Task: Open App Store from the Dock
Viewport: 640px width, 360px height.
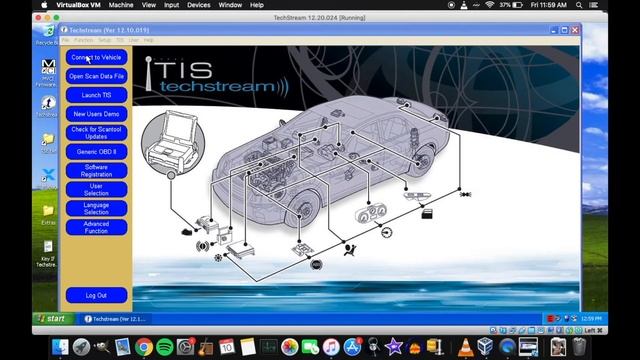Action: [x=352, y=347]
